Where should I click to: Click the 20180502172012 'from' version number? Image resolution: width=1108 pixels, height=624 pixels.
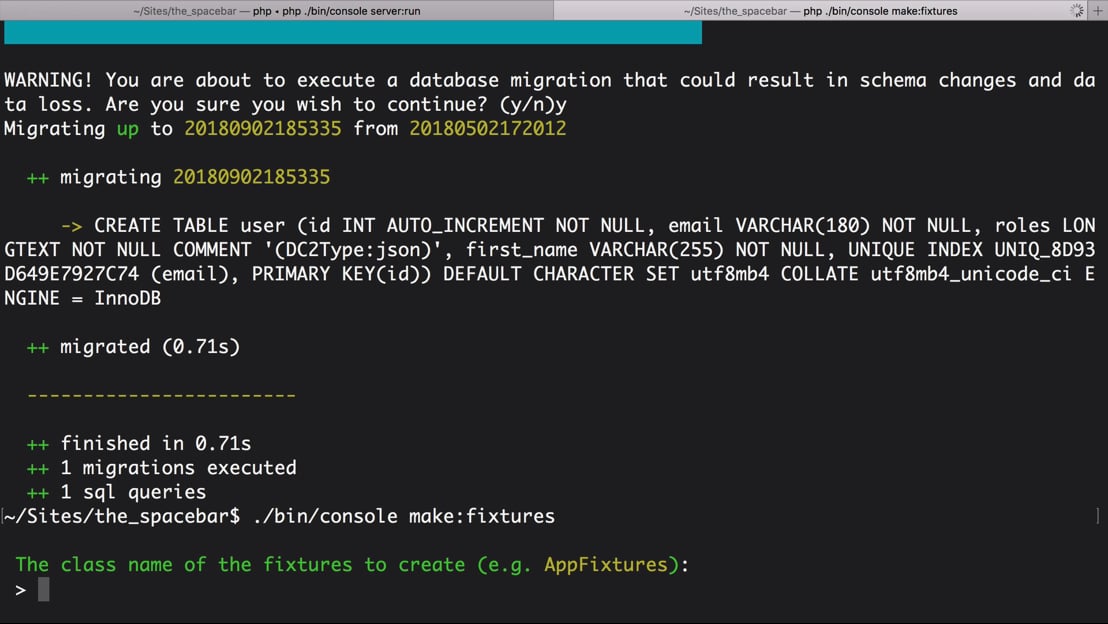point(488,129)
